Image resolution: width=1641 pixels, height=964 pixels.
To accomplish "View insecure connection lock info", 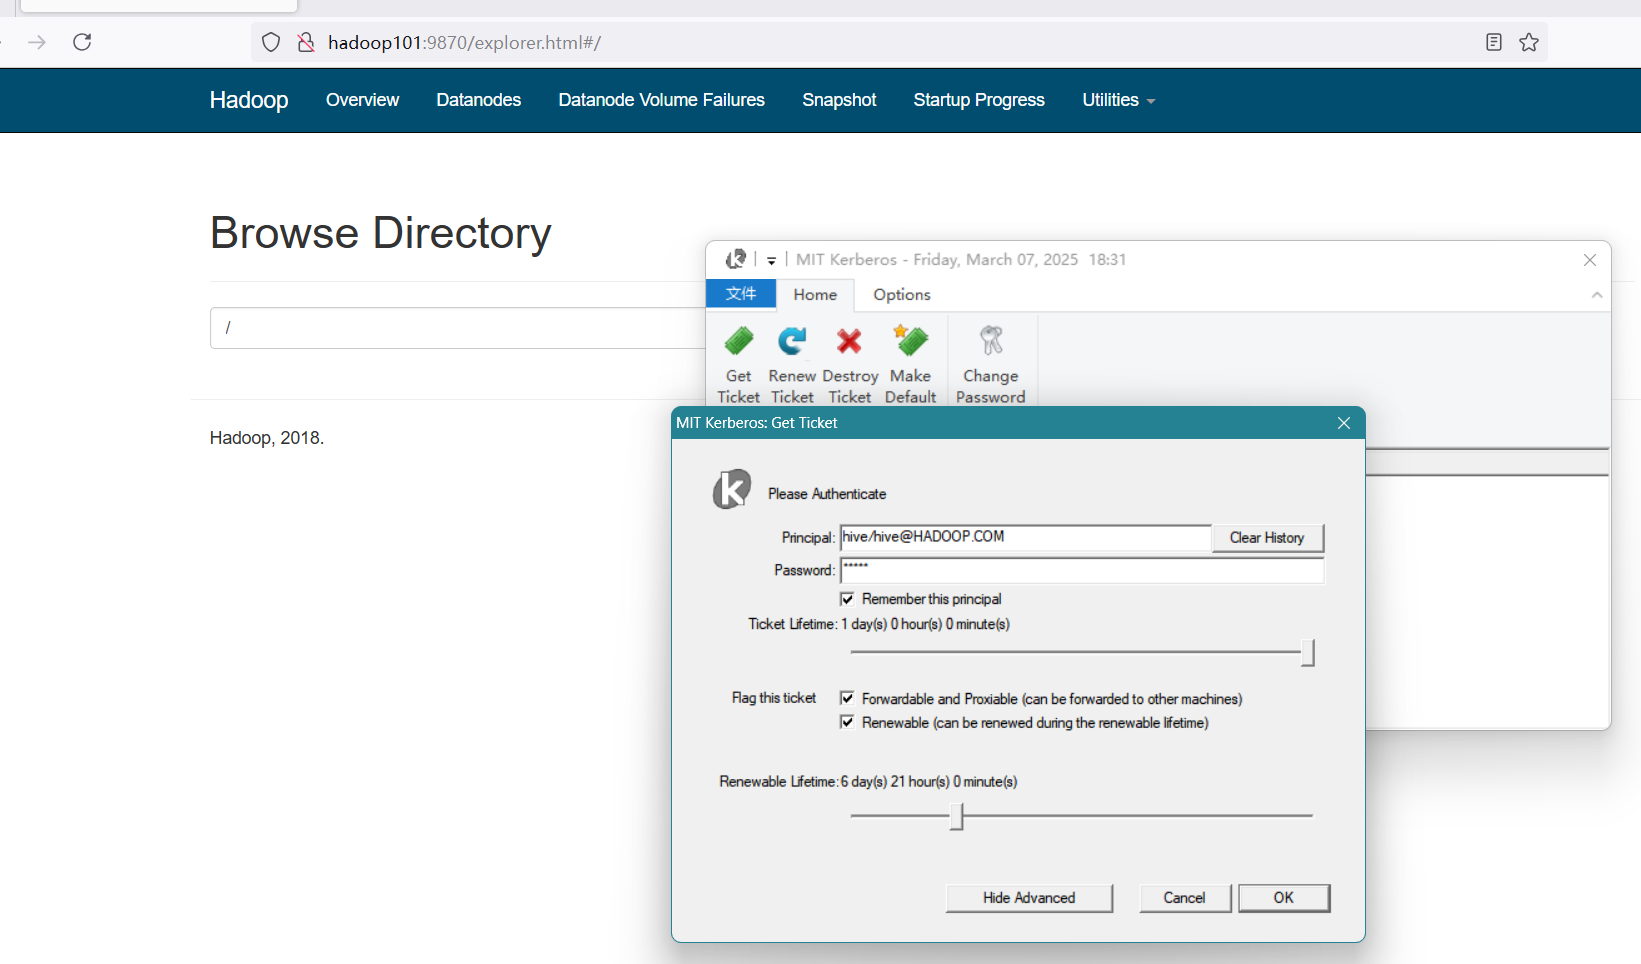I will [306, 42].
